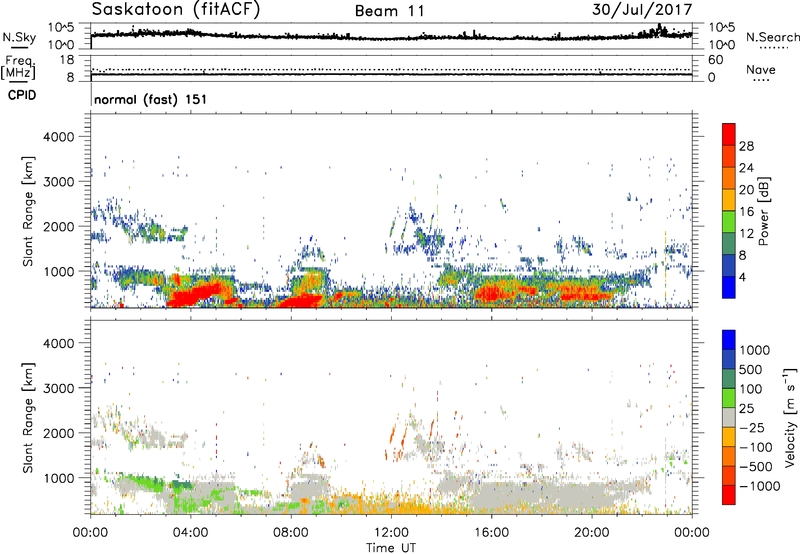Click the '24' label on the Power colorbar
800x554 pixels.
tap(746, 168)
